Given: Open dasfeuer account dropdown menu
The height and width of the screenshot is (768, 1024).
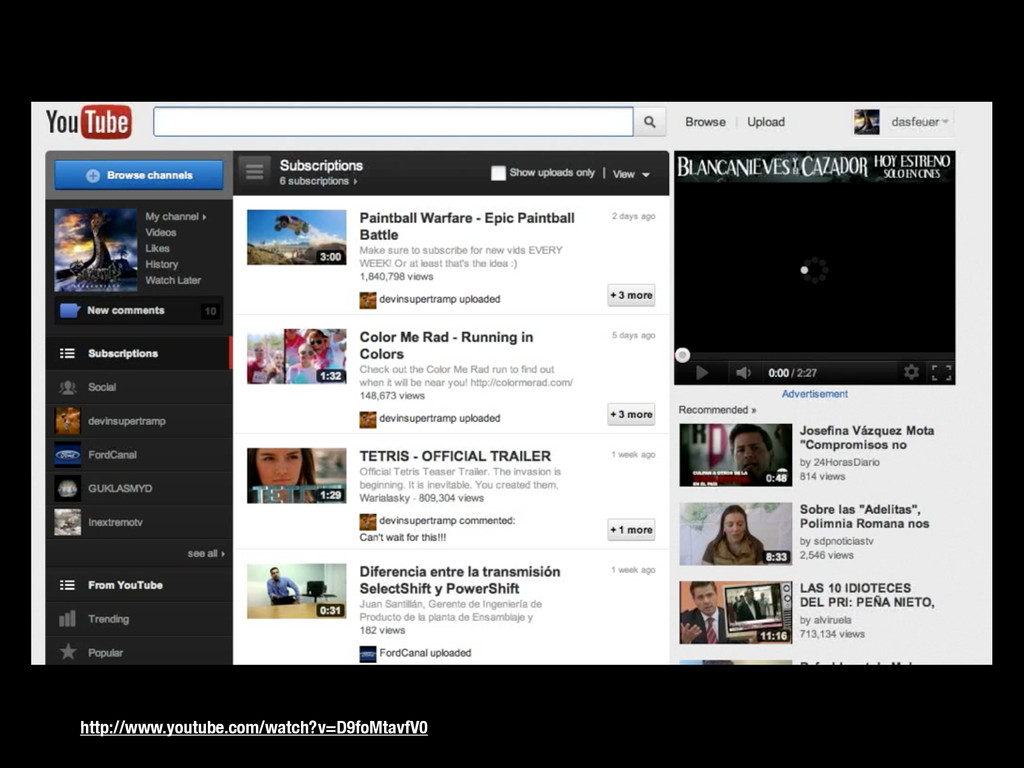Looking at the screenshot, I should 920,122.
